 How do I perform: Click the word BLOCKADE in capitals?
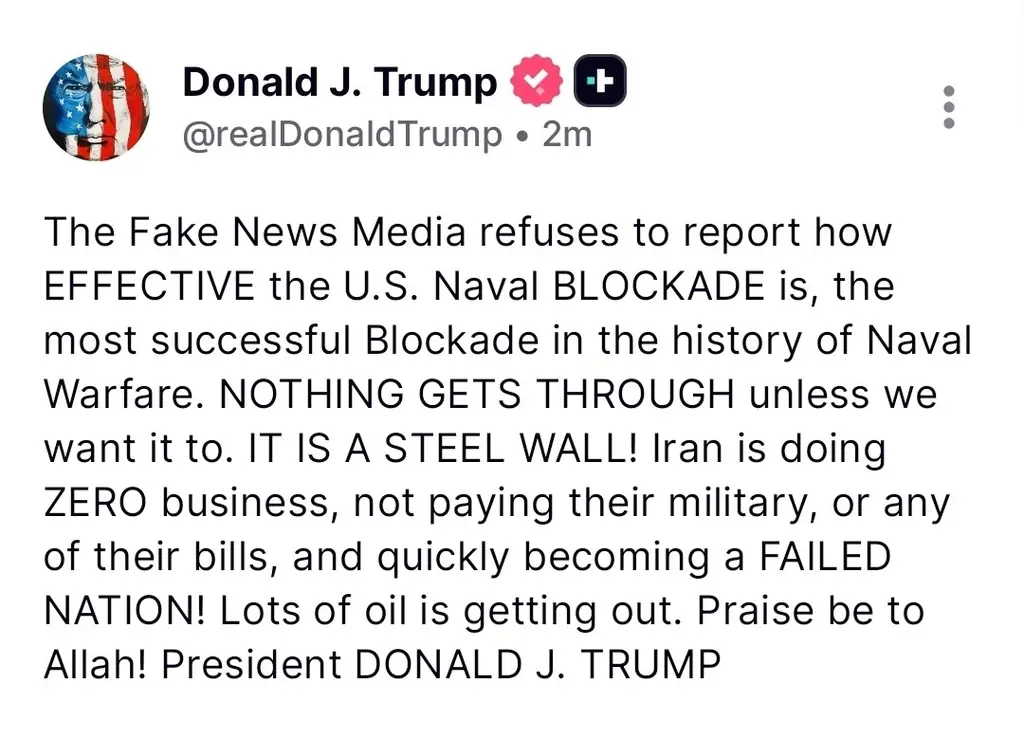658,287
